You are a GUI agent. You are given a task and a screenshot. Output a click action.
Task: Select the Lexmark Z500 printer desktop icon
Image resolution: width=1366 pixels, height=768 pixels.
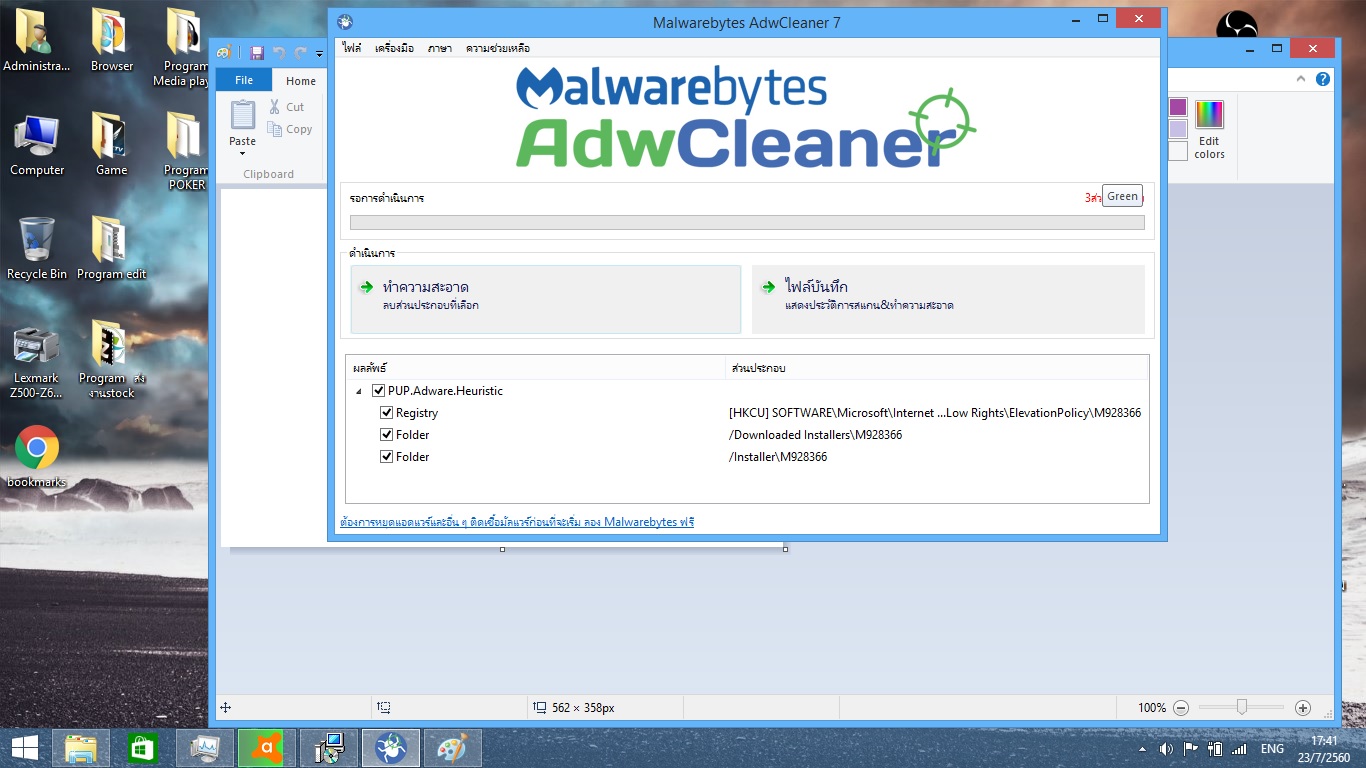tap(37, 346)
